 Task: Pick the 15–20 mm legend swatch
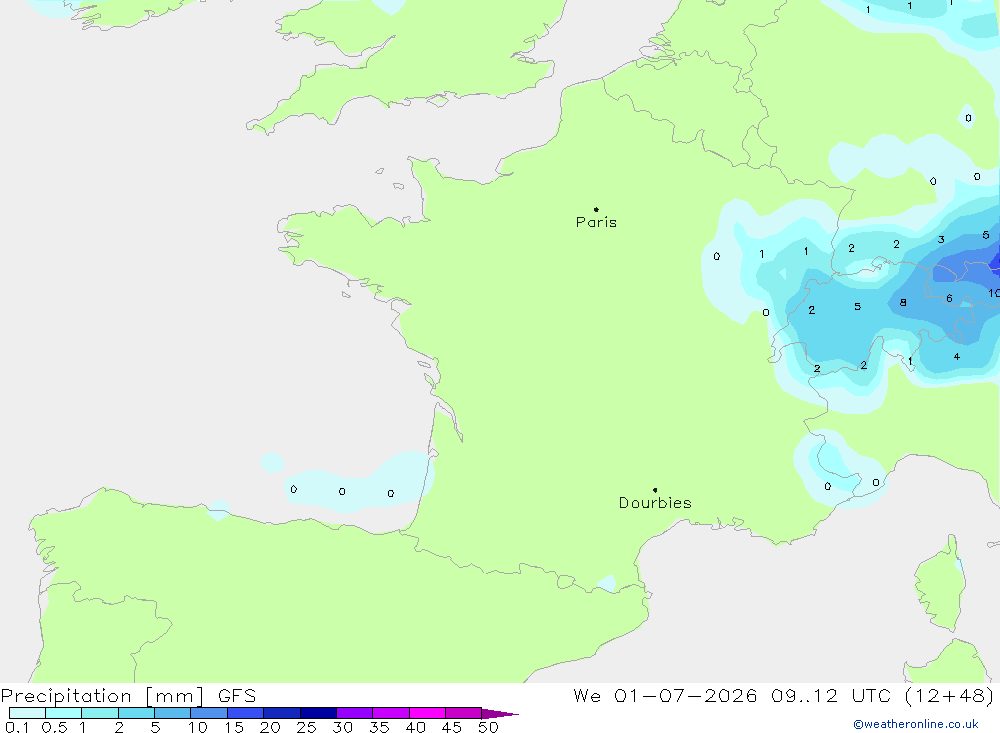coord(246,713)
